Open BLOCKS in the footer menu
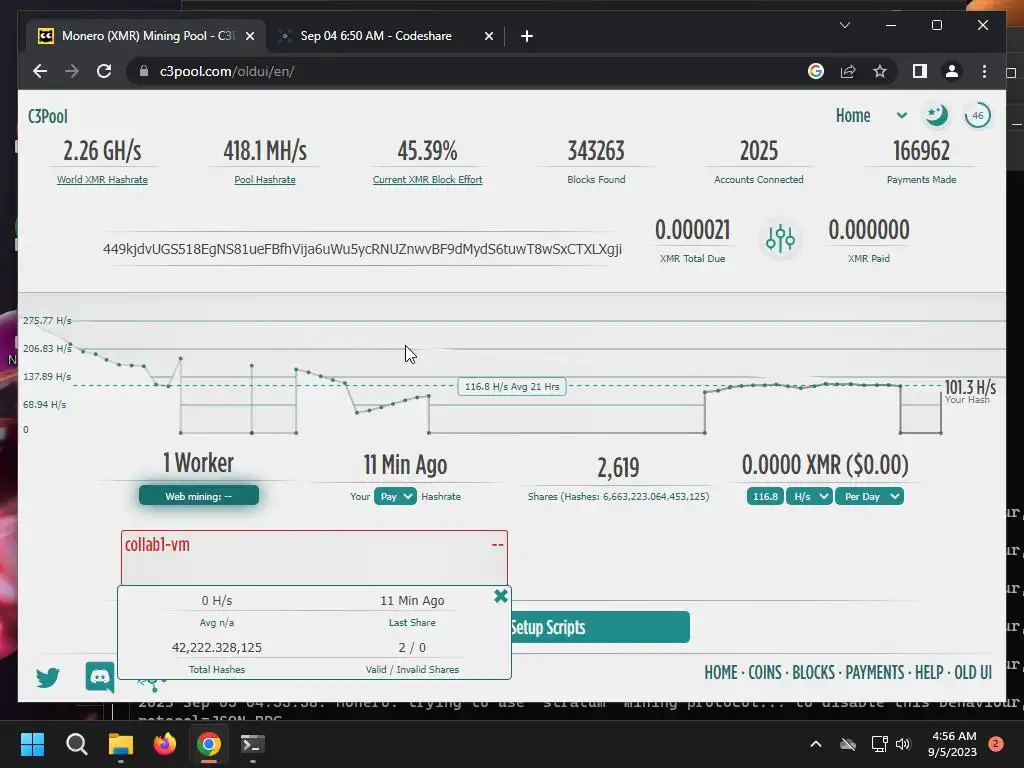 813,673
